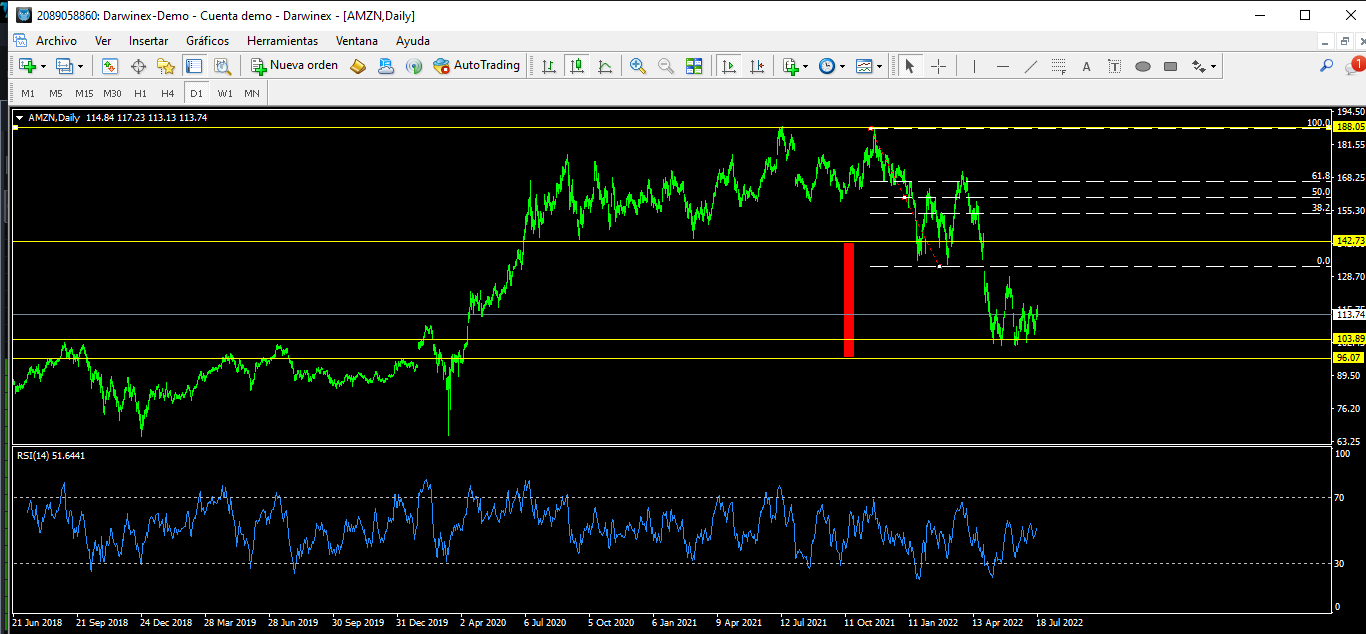Image resolution: width=1366 pixels, height=634 pixels.
Task: Select the Trendline drawing tool
Action: click(x=1030, y=66)
